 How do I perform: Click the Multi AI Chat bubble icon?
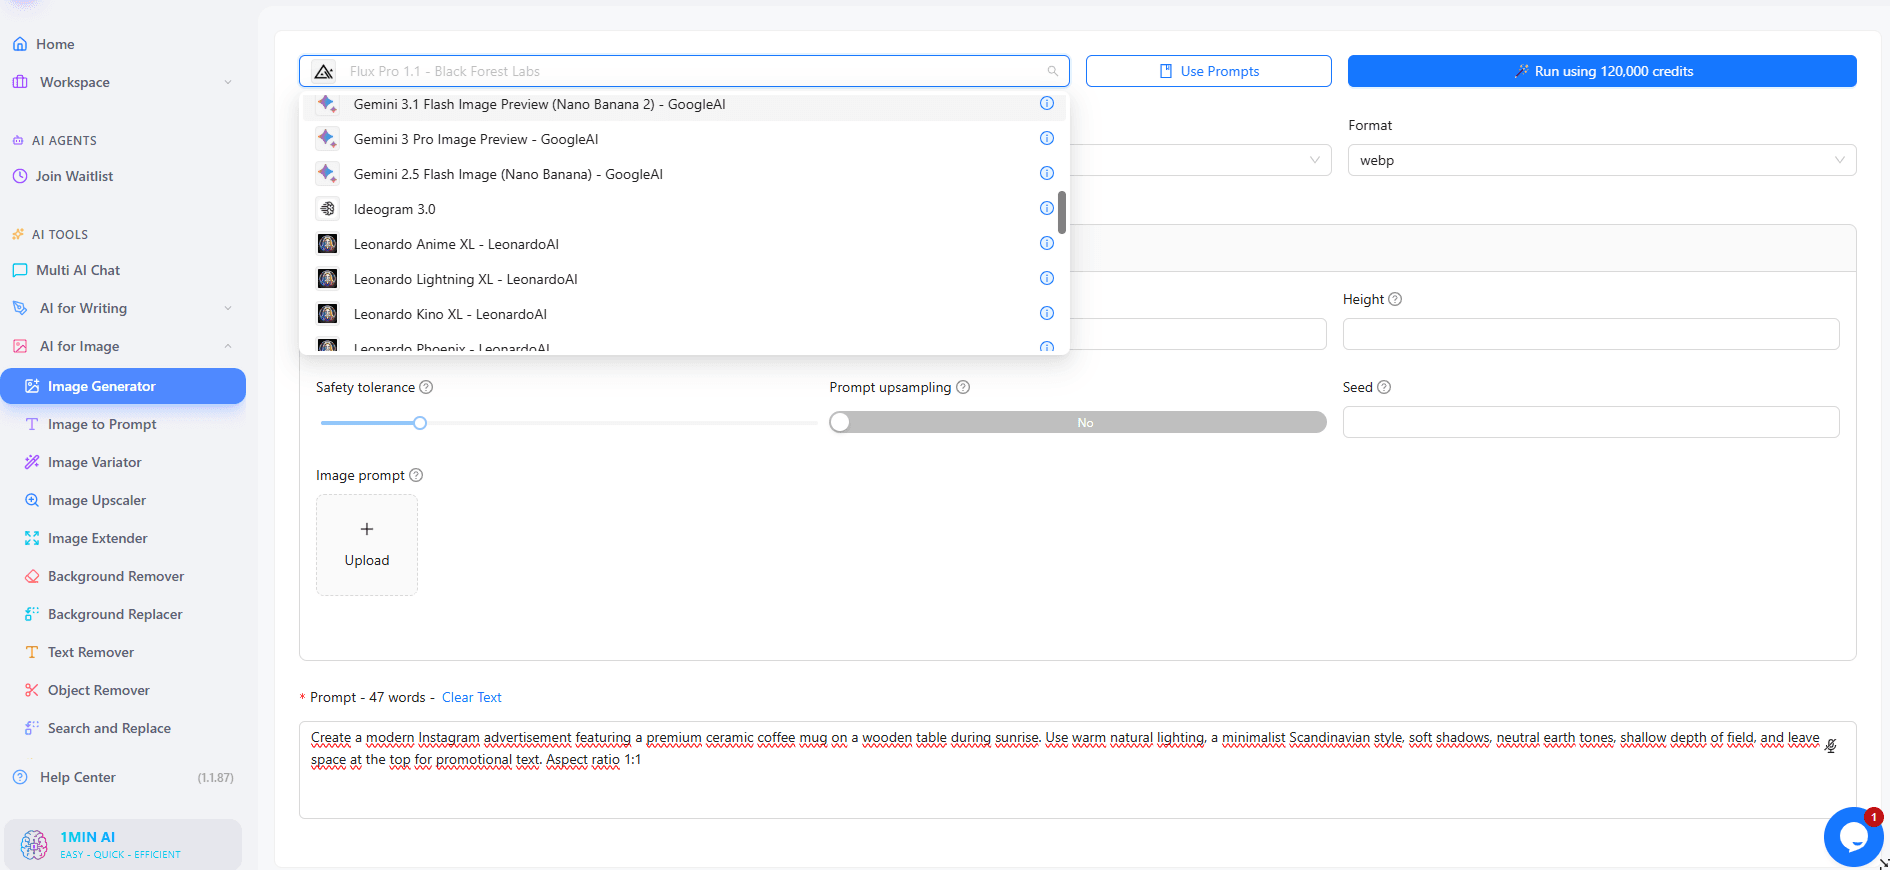coord(20,270)
